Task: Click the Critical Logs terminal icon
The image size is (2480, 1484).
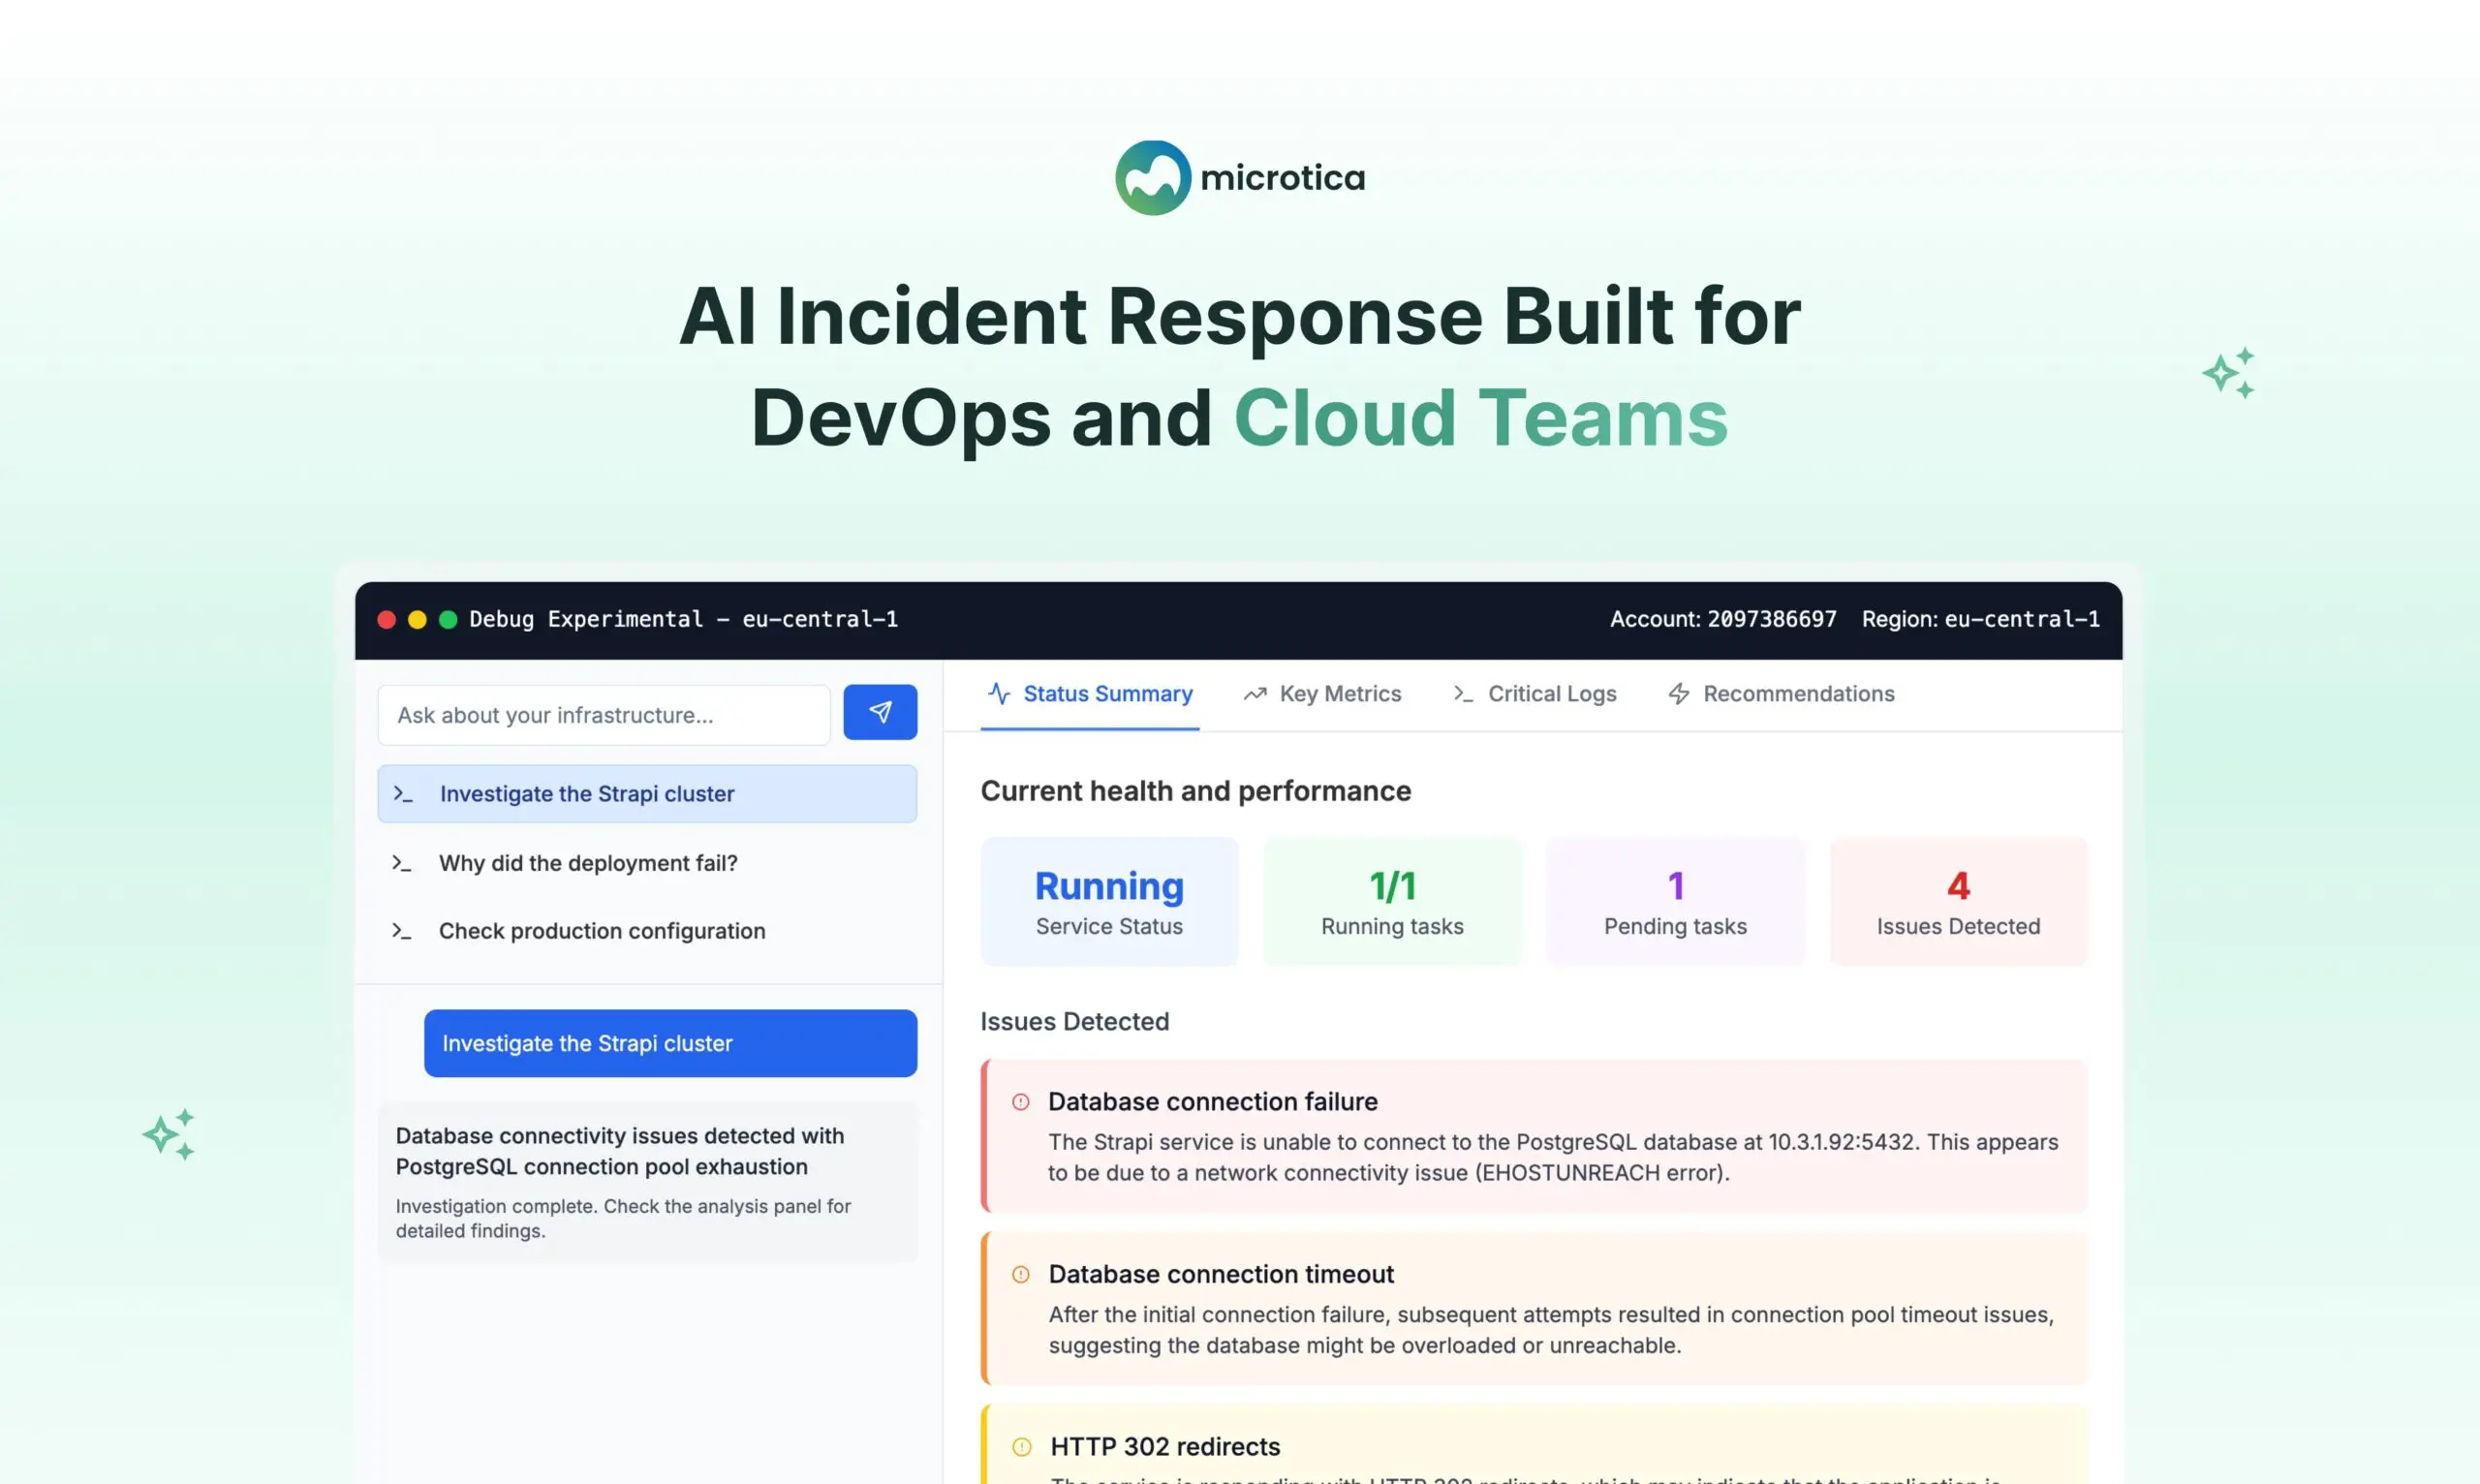Action: click(x=1463, y=693)
